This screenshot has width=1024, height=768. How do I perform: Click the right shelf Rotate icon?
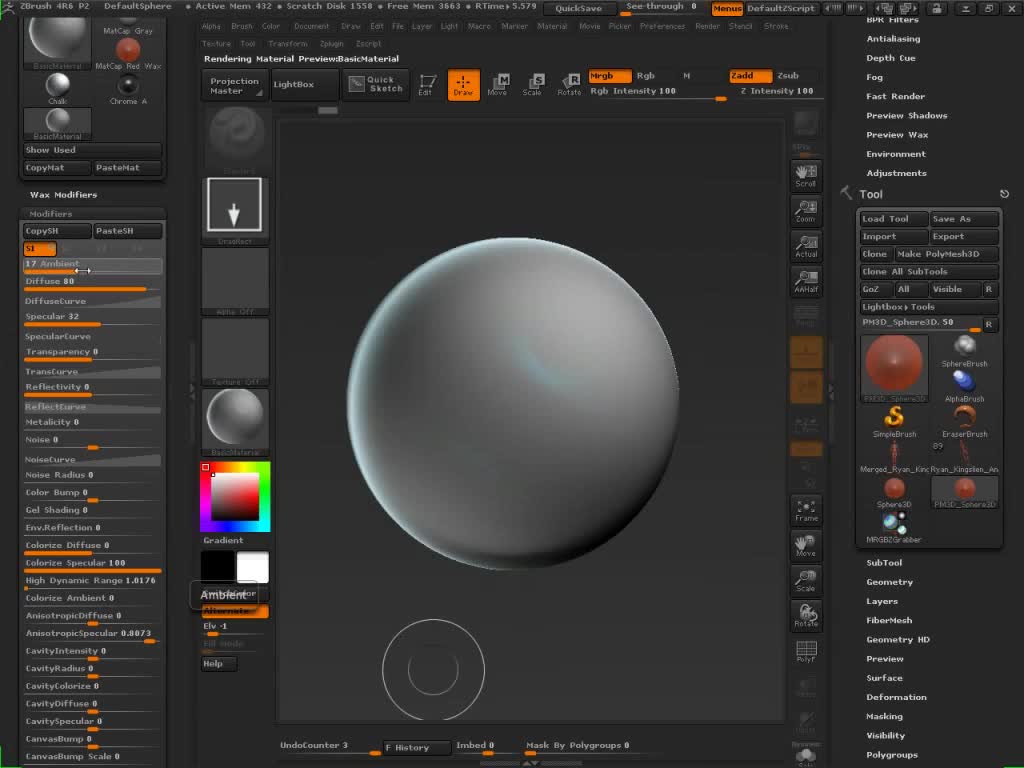tap(806, 616)
